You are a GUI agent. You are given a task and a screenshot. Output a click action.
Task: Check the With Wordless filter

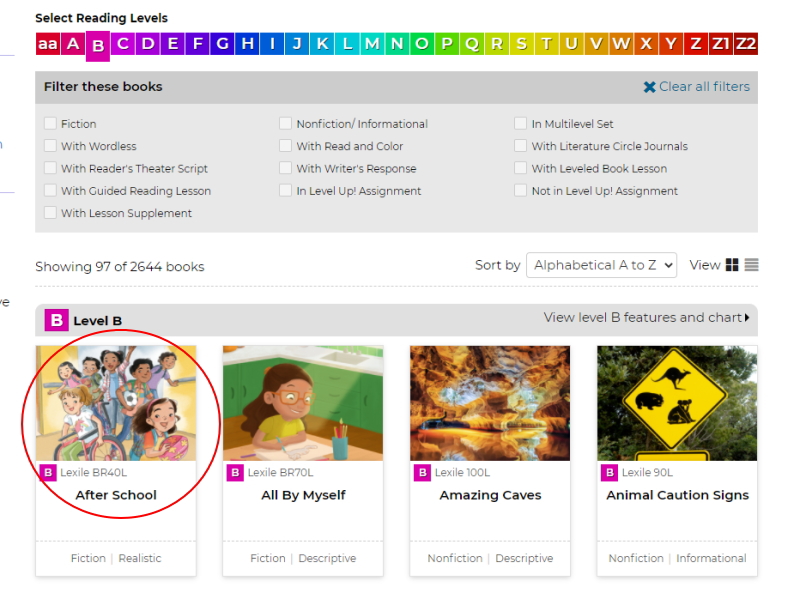tap(50, 146)
